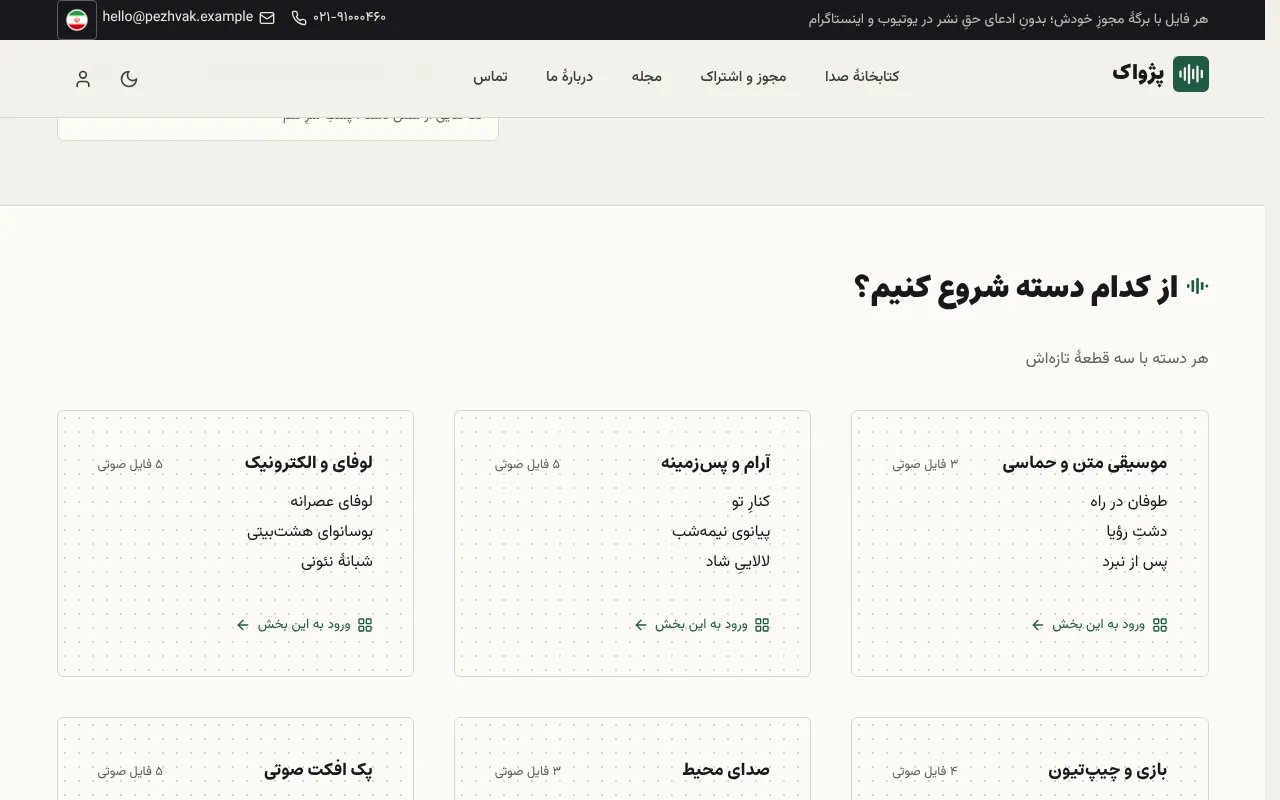Open the تماس menu item
Image resolution: width=1280 pixels, height=800 pixels.
(490, 77)
